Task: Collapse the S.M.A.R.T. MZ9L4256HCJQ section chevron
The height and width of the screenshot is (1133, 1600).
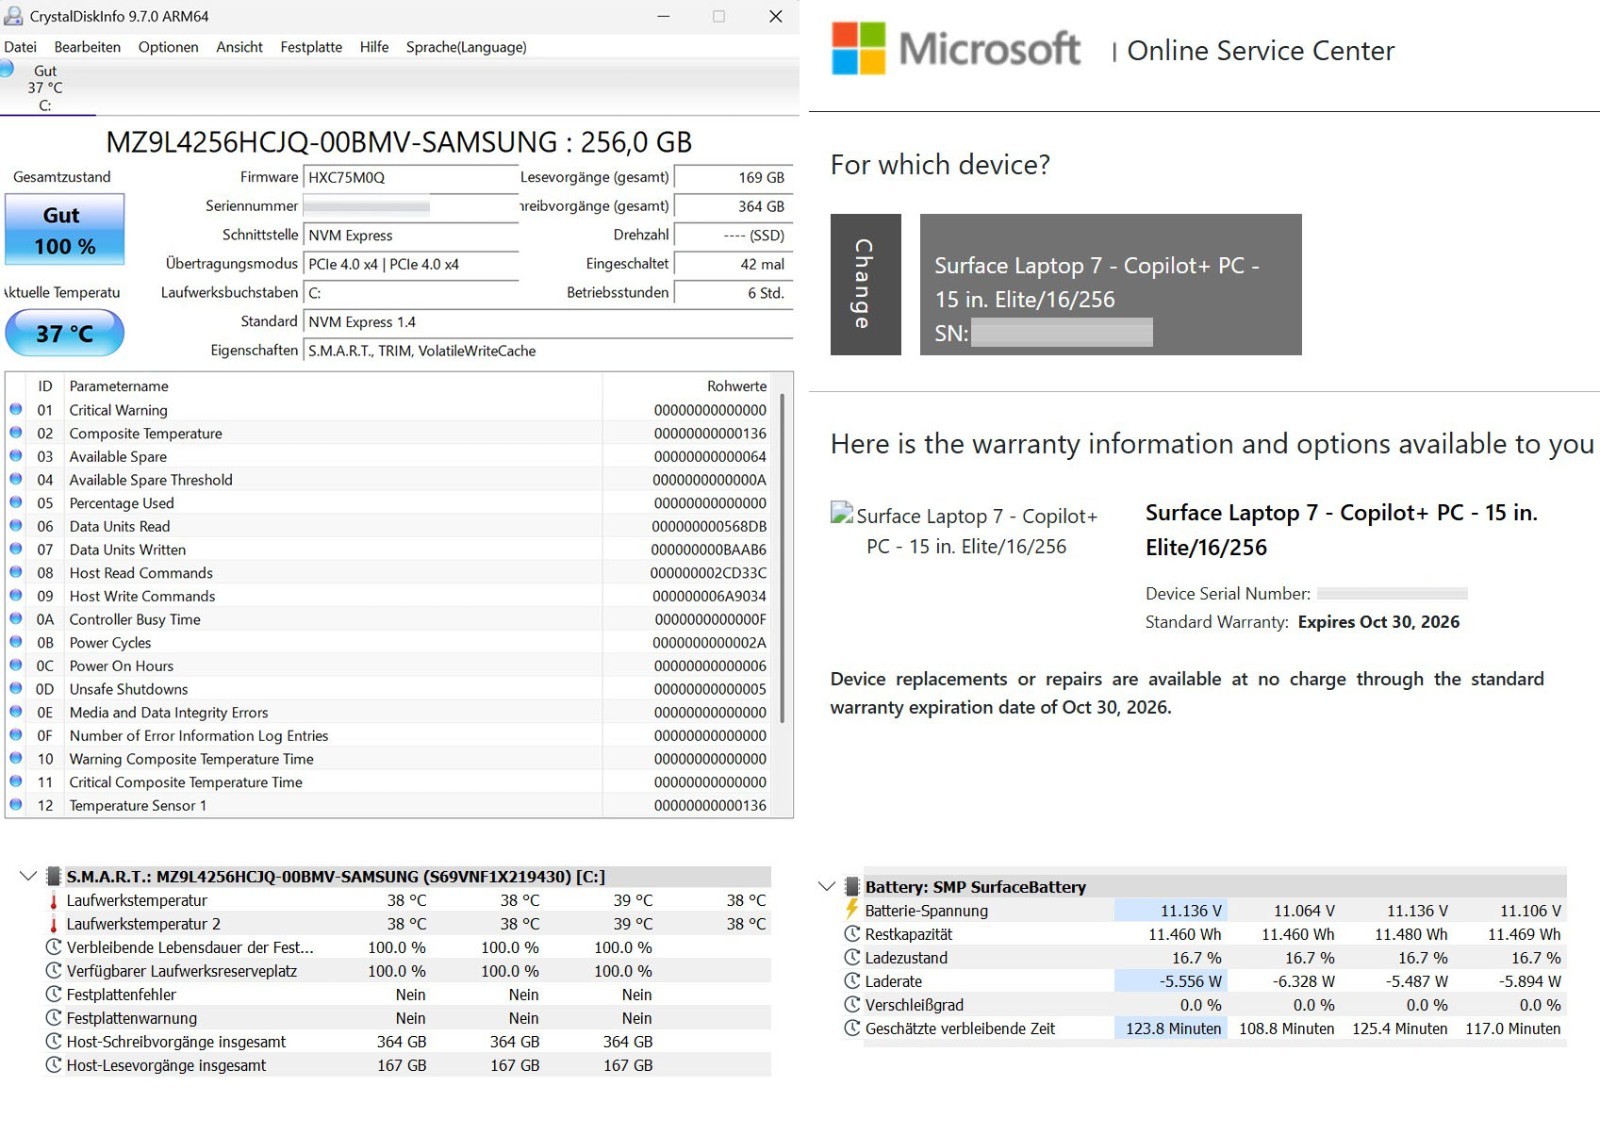Action: pos(28,876)
